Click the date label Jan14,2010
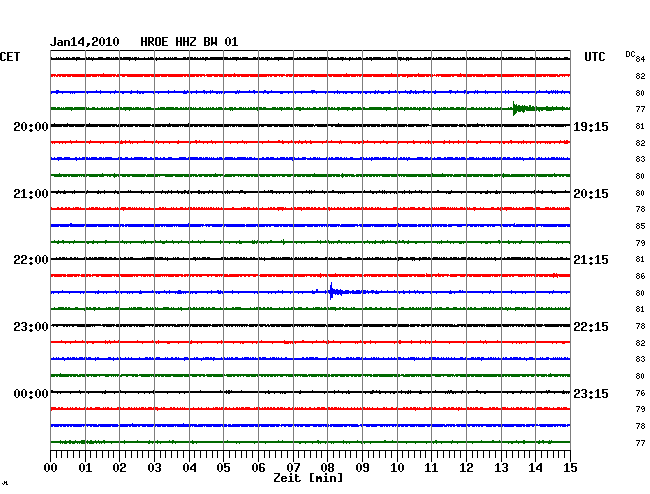The height and width of the screenshot is (494, 650). (x=85, y=42)
